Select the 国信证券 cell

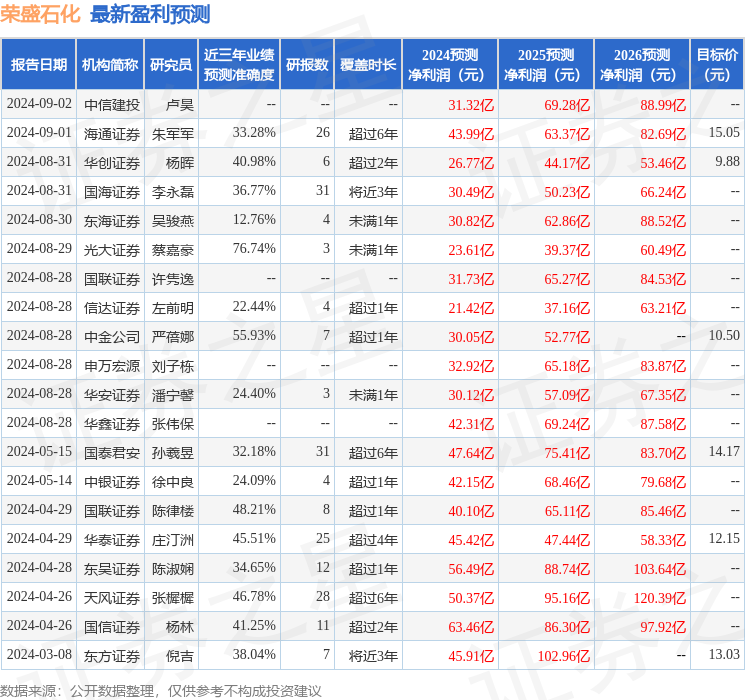click(x=112, y=626)
